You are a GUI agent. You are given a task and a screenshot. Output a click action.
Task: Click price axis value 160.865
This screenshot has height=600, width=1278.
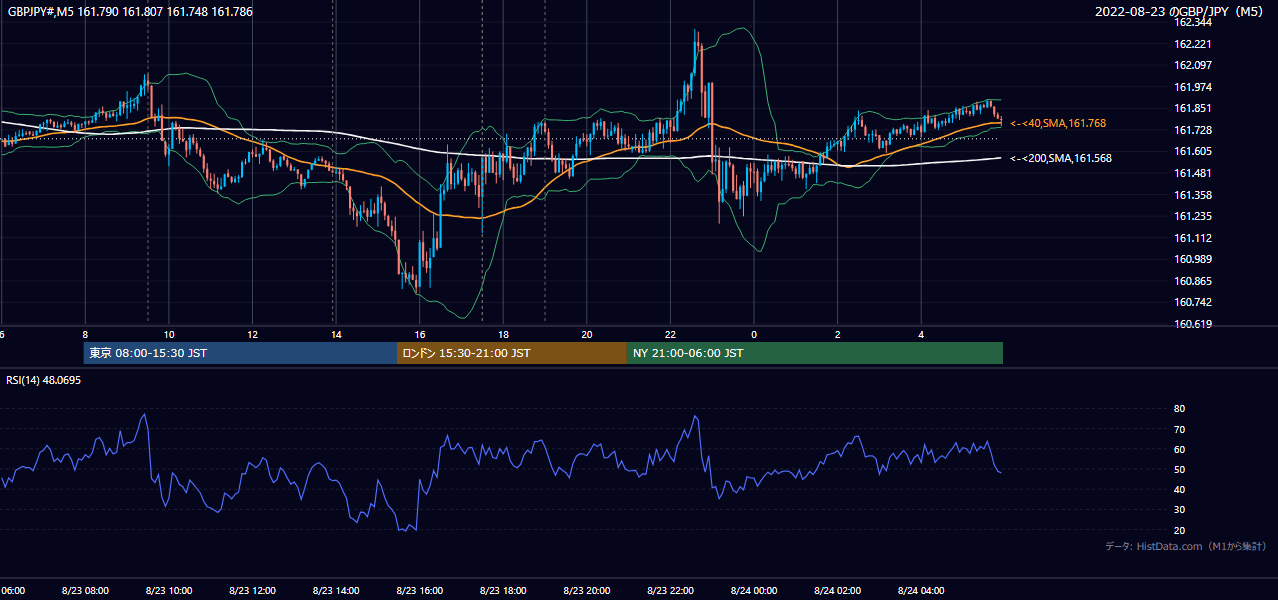coord(1193,281)
